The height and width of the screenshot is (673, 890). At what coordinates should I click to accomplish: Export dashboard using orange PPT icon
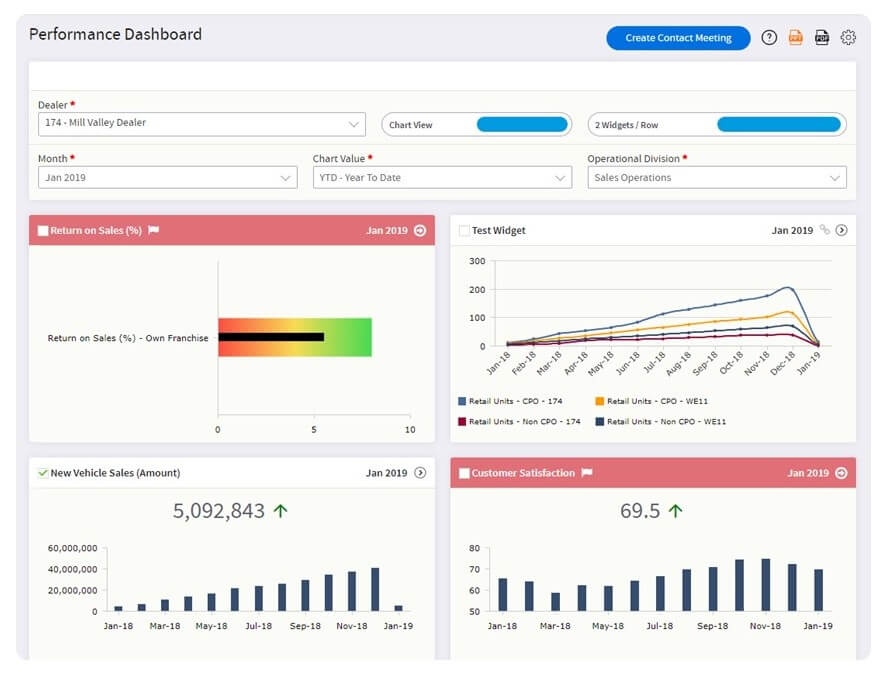tap(795, 37)
